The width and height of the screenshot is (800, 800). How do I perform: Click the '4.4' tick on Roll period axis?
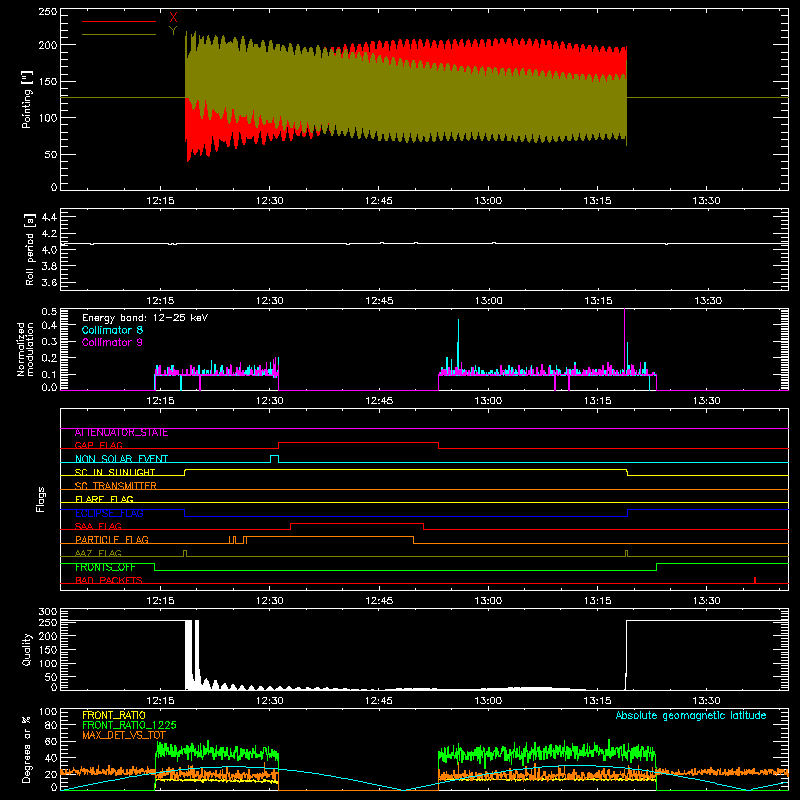(49, 217)
